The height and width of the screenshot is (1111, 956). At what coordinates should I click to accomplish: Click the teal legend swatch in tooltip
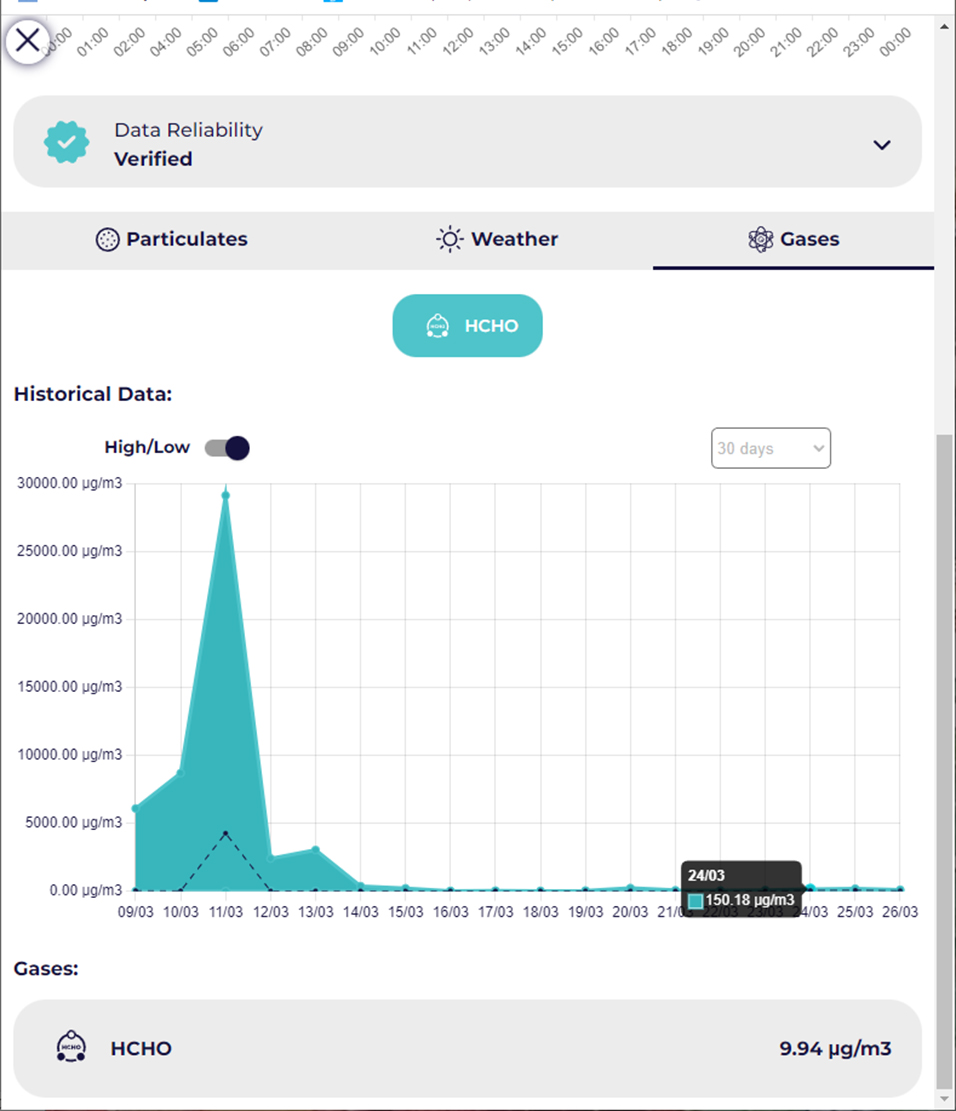696,901
